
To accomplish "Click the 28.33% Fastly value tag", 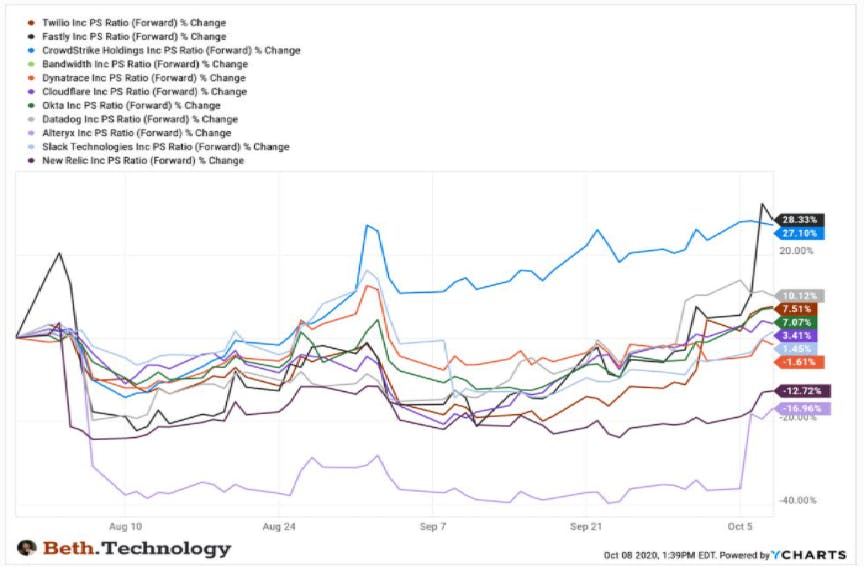I will coord(800,220).
